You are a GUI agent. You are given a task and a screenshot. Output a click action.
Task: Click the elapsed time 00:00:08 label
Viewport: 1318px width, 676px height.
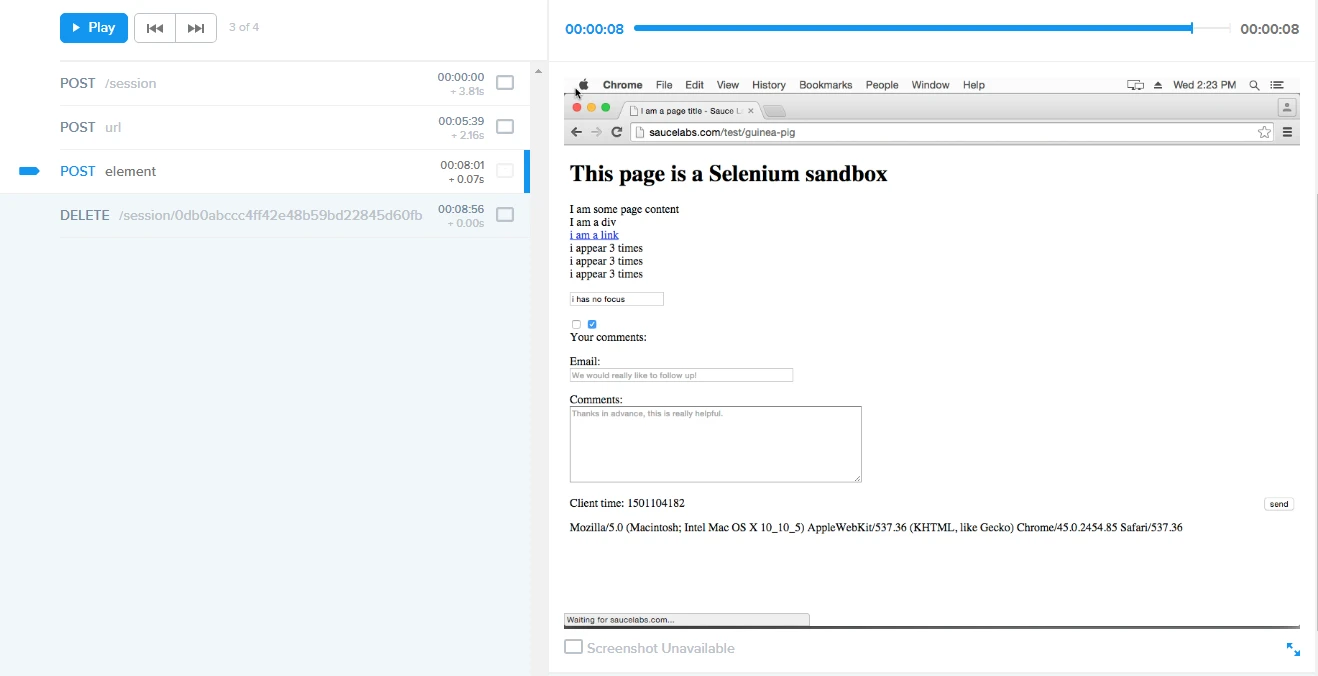[594, 29]
